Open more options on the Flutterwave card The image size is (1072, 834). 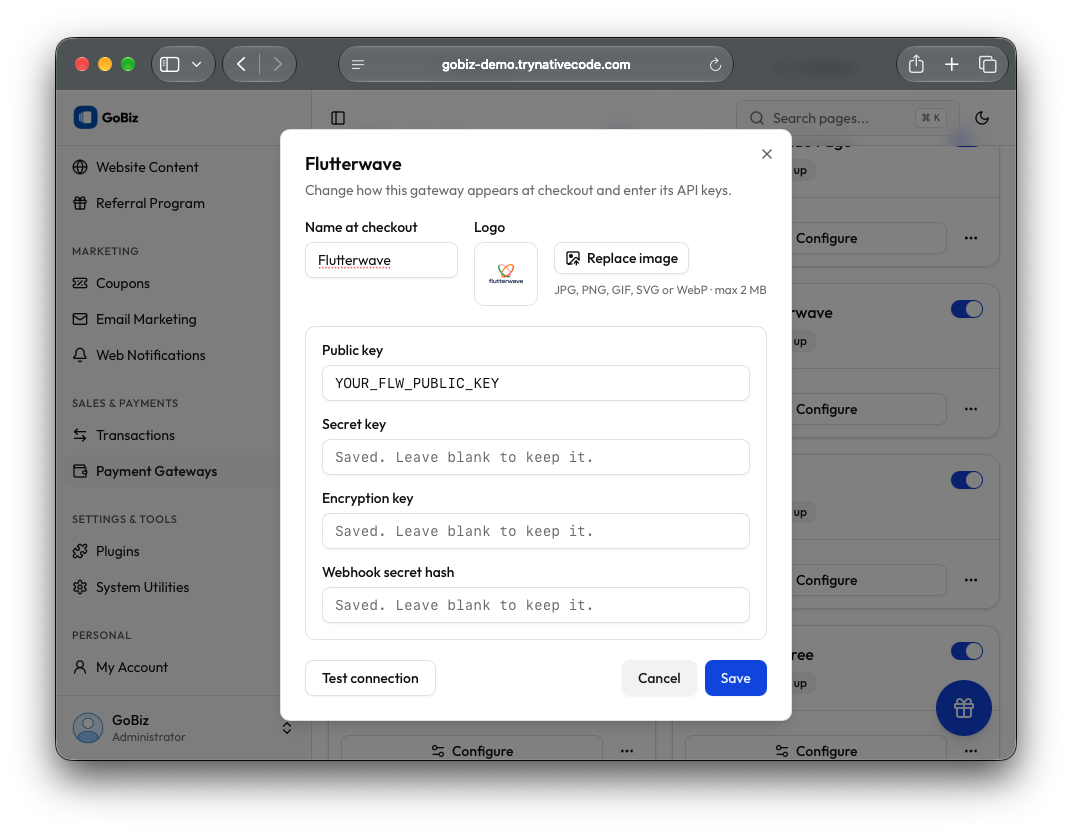pos(971,409)
